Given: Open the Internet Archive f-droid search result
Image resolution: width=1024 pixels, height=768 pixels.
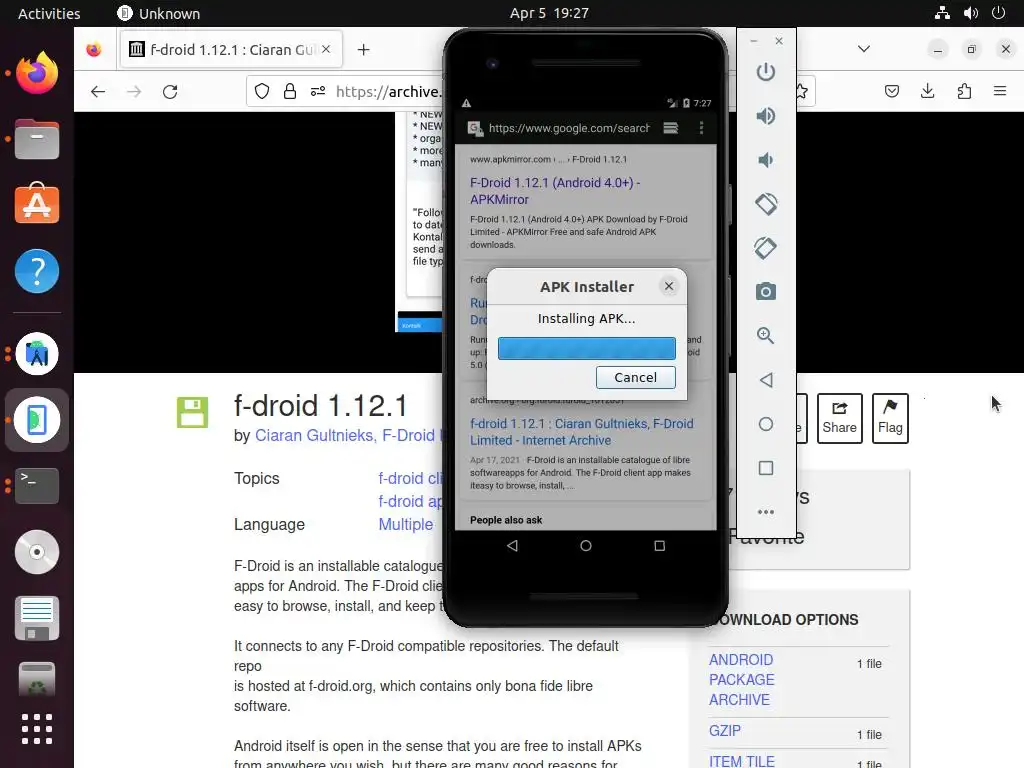Looking at the screenshot, I should [581, 432].
